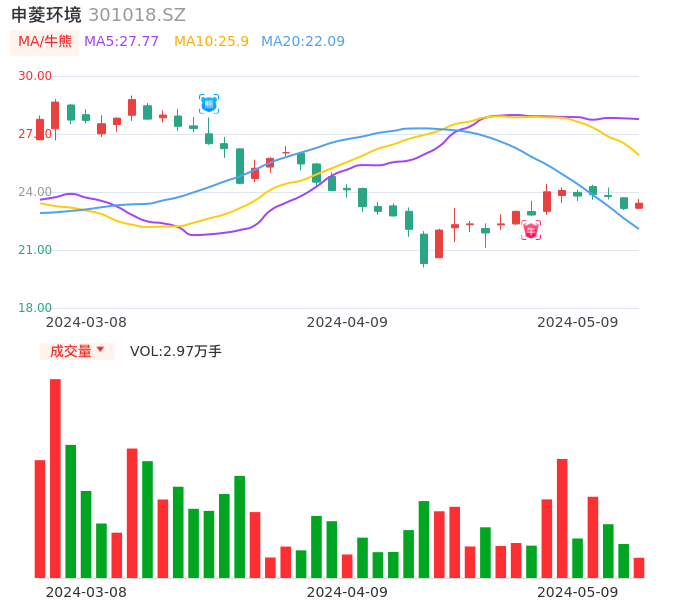
Task: Click the VOL:2.97万手 volume readout
Action: tap(176, 351)
